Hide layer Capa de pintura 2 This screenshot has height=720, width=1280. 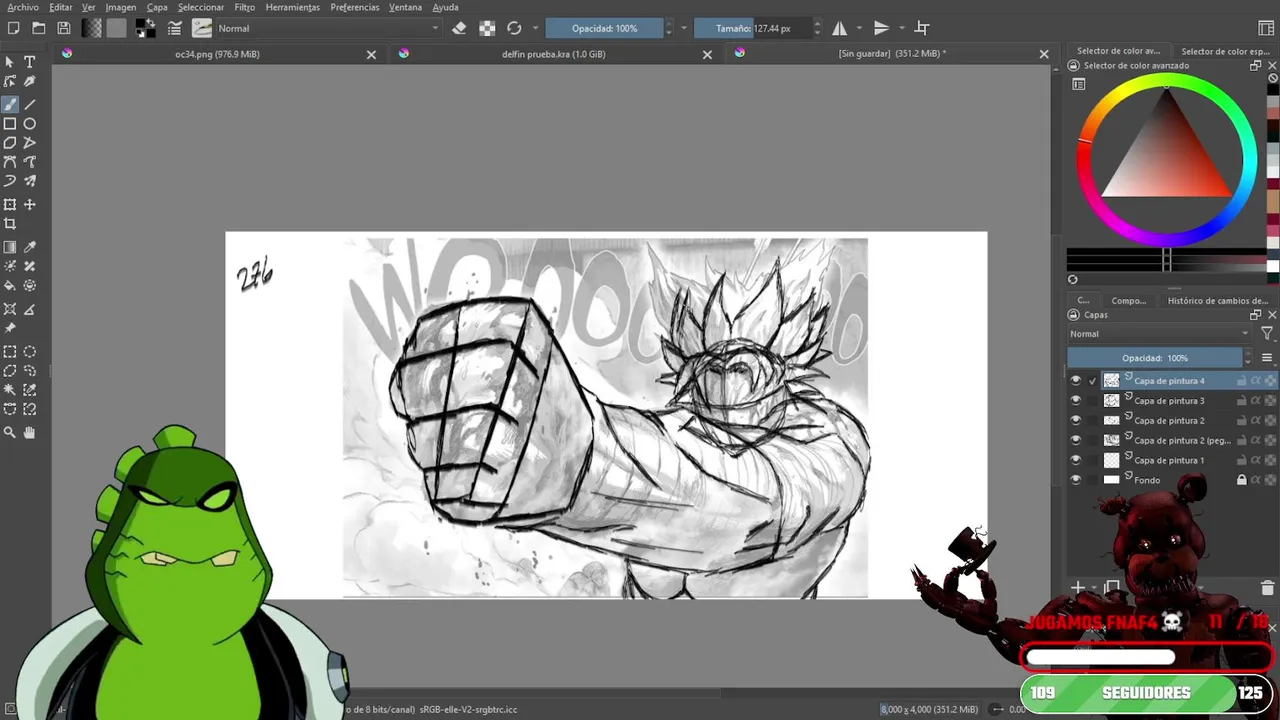point(1076,420)
